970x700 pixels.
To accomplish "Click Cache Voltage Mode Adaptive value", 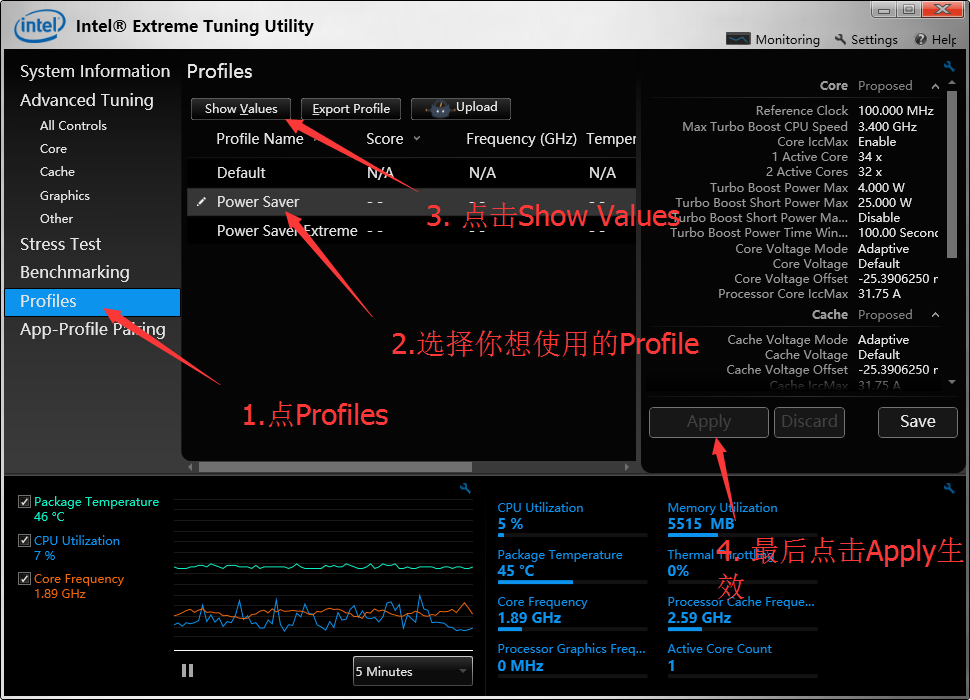I will point(883,339).
